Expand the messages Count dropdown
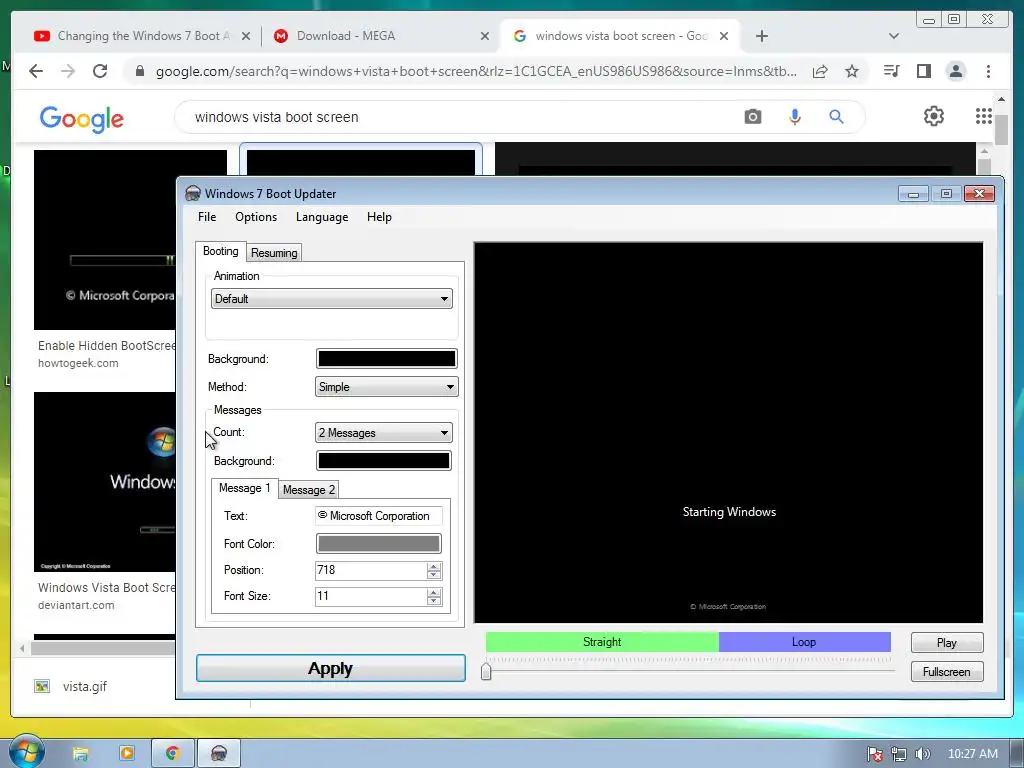Screen dimensions: 1024x768 click(384, 432)
